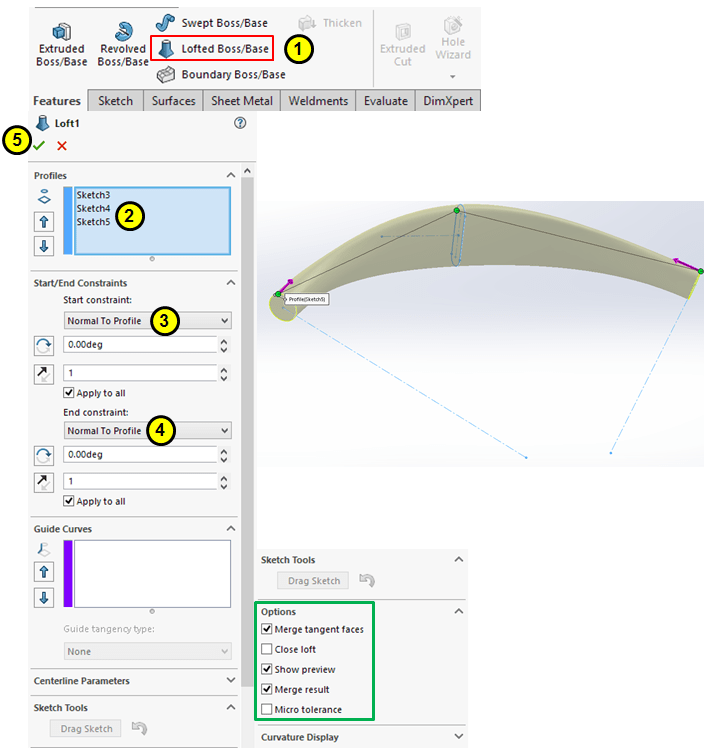The image size is (708, 752).
Task: Uncheck Merge tangent faces option
Action: coord(267,629)
